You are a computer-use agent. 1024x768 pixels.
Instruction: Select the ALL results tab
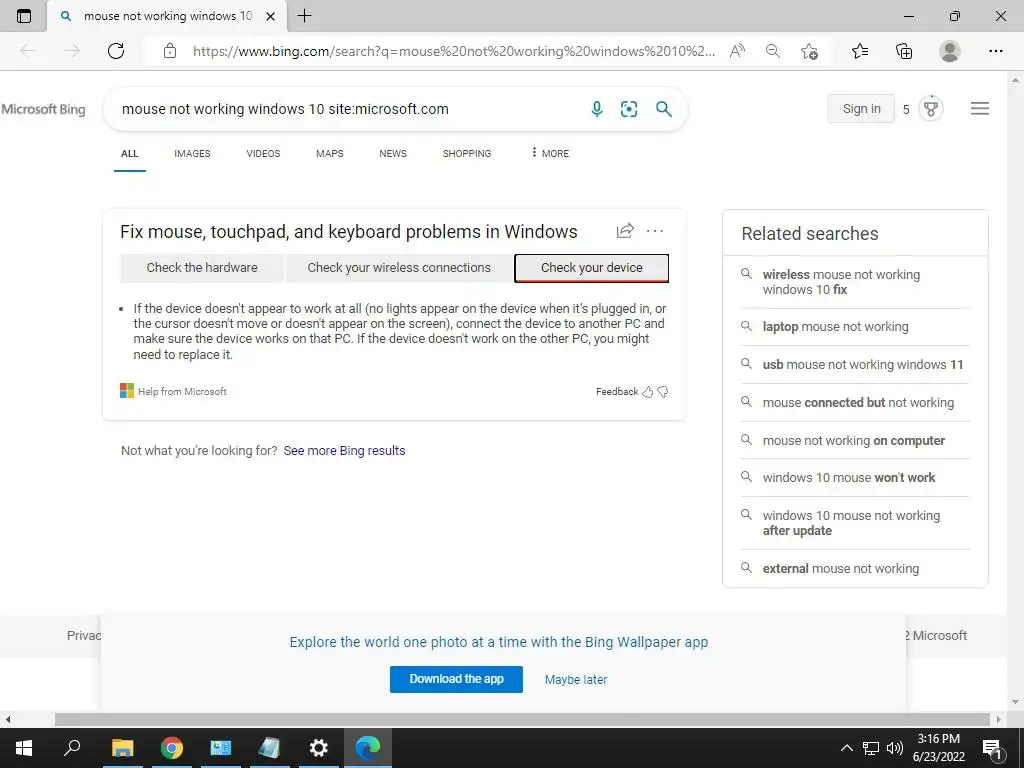pyautogui.click(x=129, y=153)
